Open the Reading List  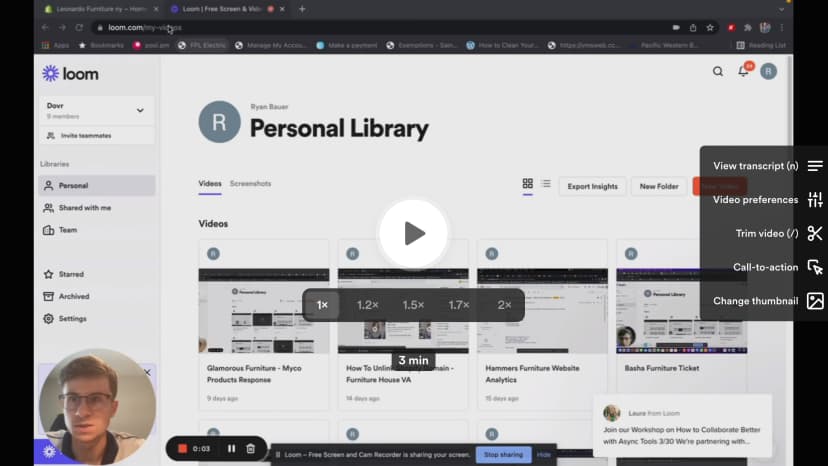[761, 45]
